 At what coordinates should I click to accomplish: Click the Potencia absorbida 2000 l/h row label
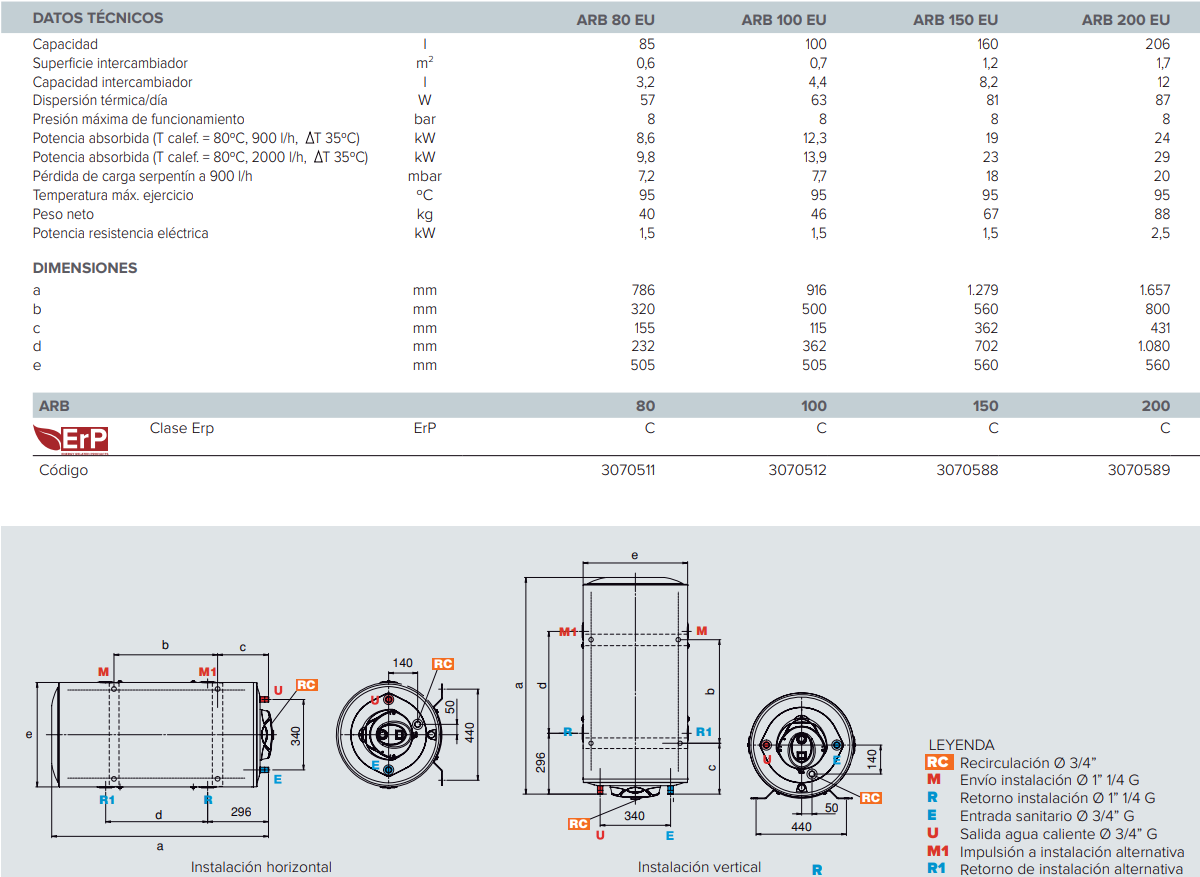(200, 157)
